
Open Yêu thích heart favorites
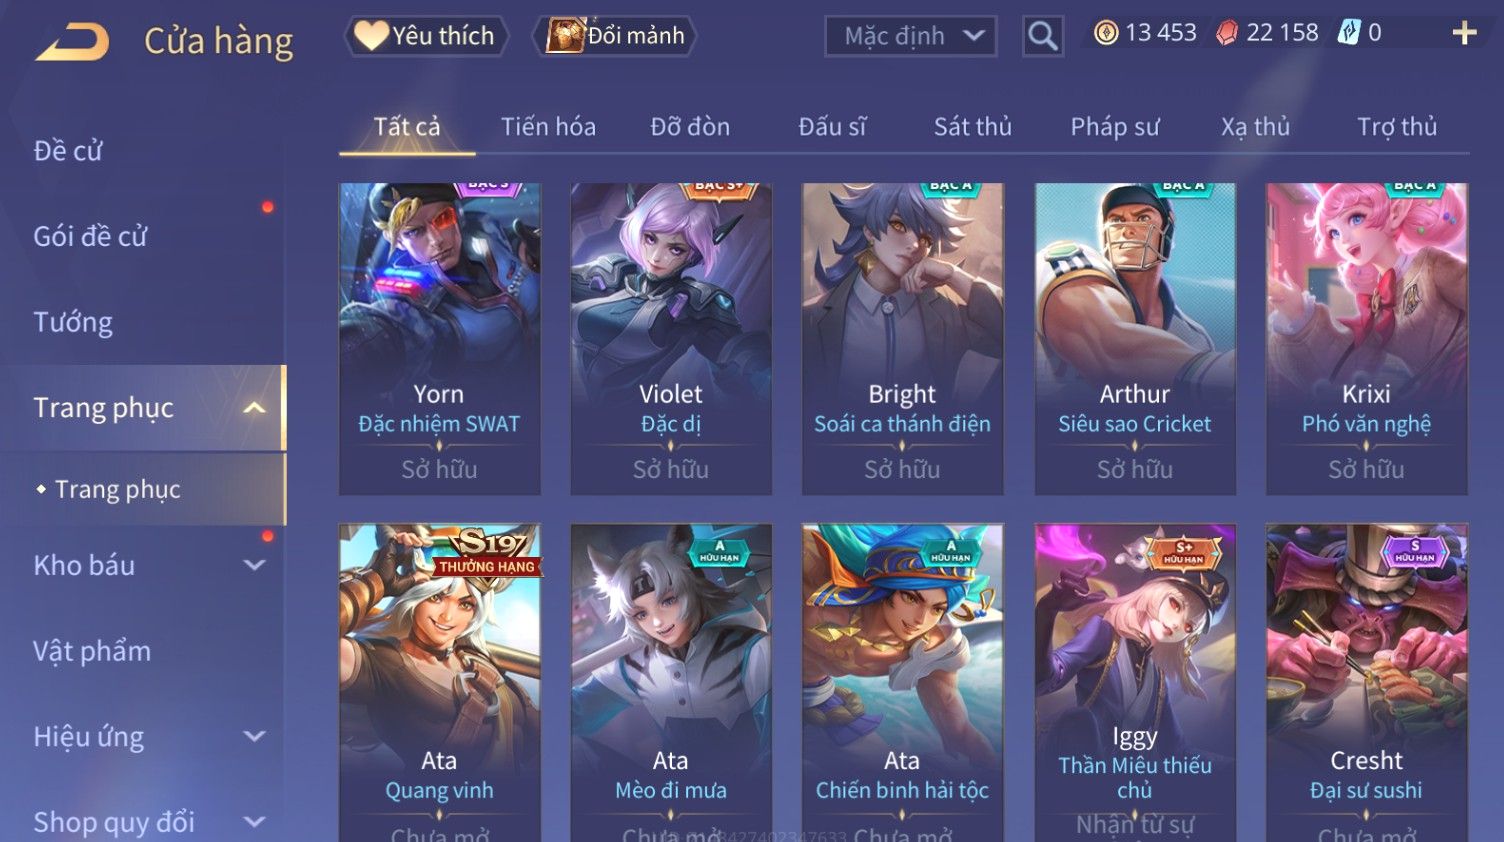coord(426,36)
